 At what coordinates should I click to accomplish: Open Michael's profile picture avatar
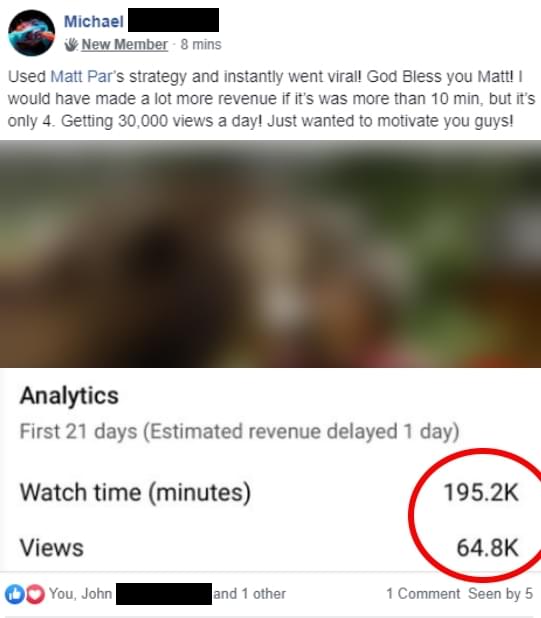pos(32,33)
